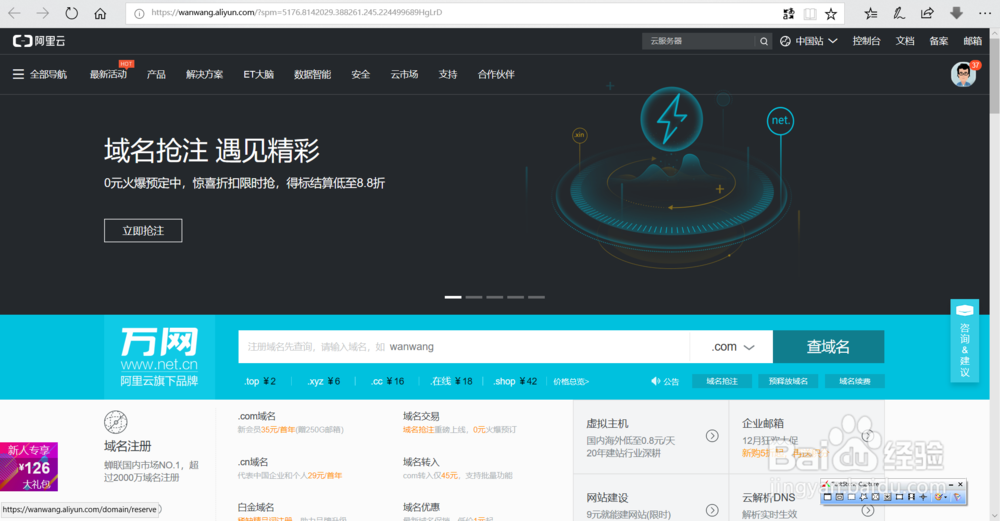Click the 预释放域名 button
The height and width of the screenshot is (521, 1000).
click(x=788, y=381)
